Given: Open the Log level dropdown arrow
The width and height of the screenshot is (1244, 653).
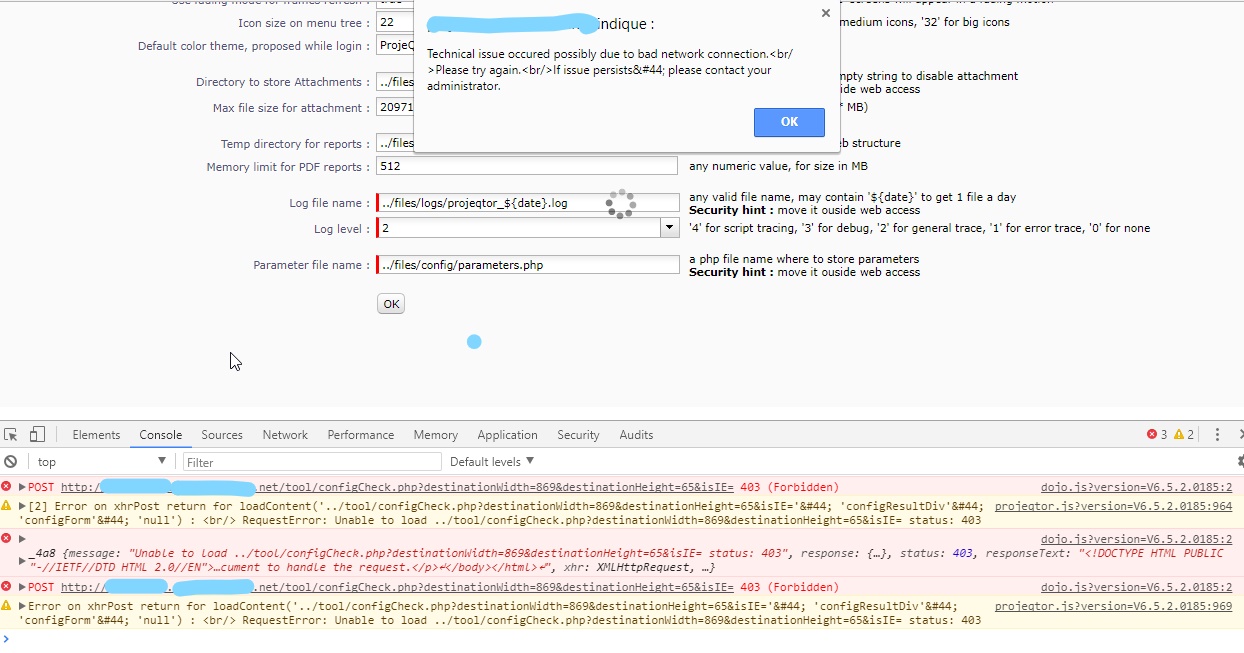Looking at the screenshot, I should 669,228.
